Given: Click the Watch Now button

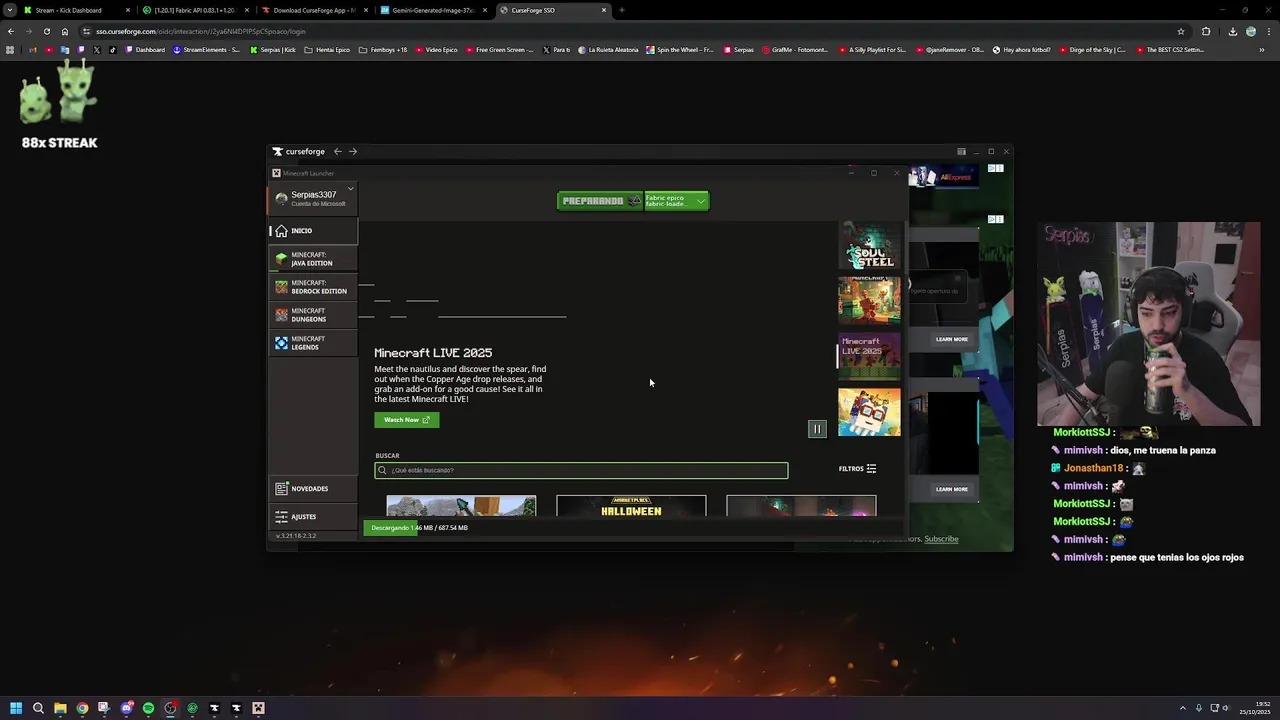Looking at the screenshot, I should coord(406,420).
